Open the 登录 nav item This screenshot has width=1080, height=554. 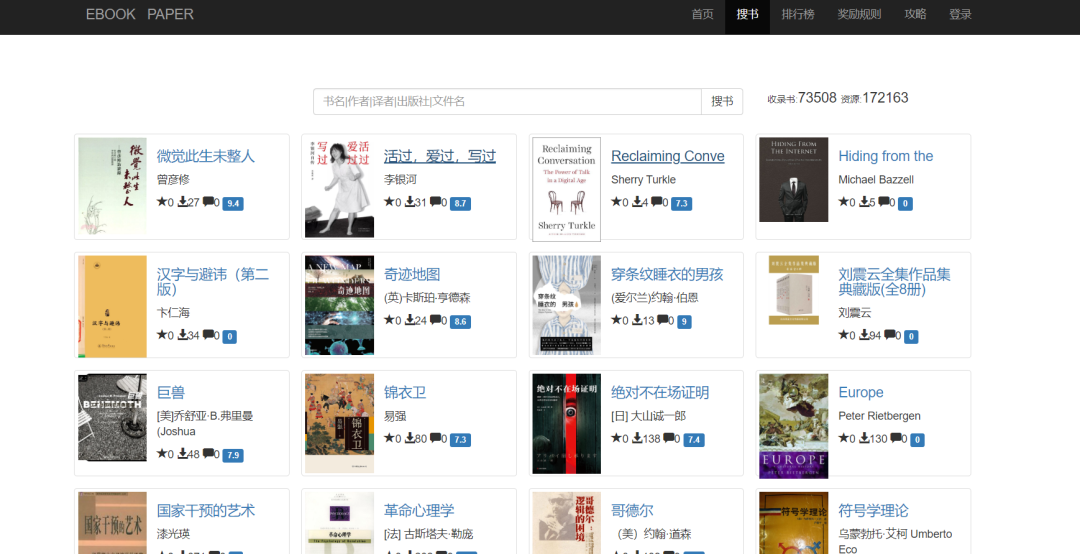click(960, 14)
